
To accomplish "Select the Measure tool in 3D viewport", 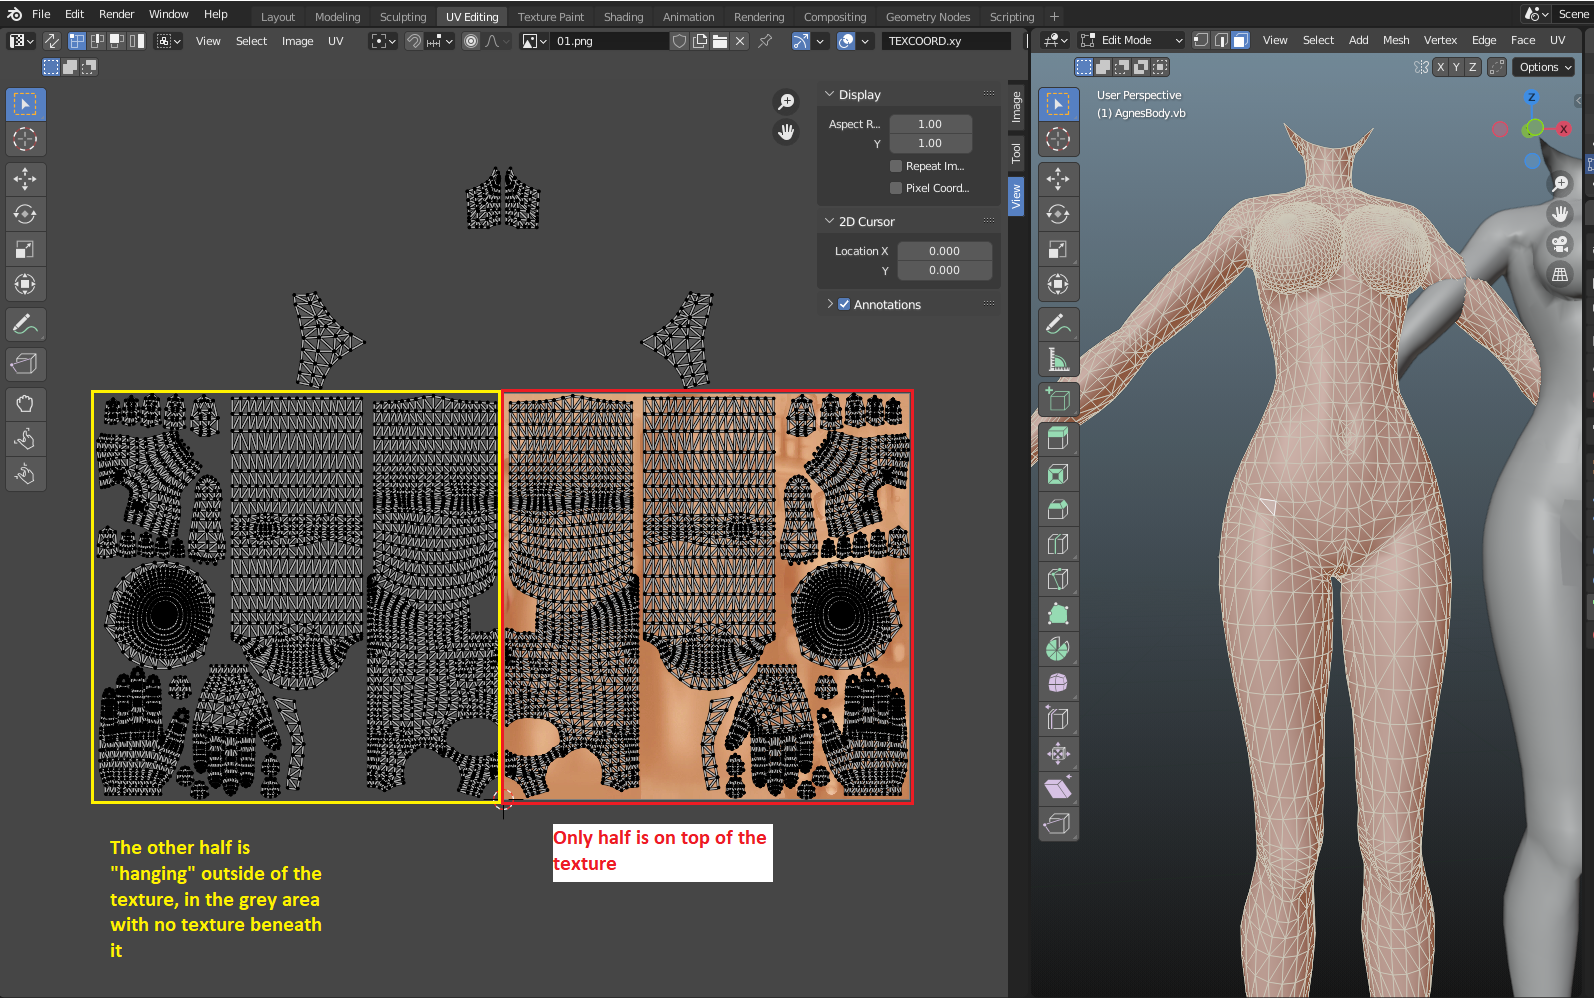I will pyautogui.click(x=1058, y=359).
